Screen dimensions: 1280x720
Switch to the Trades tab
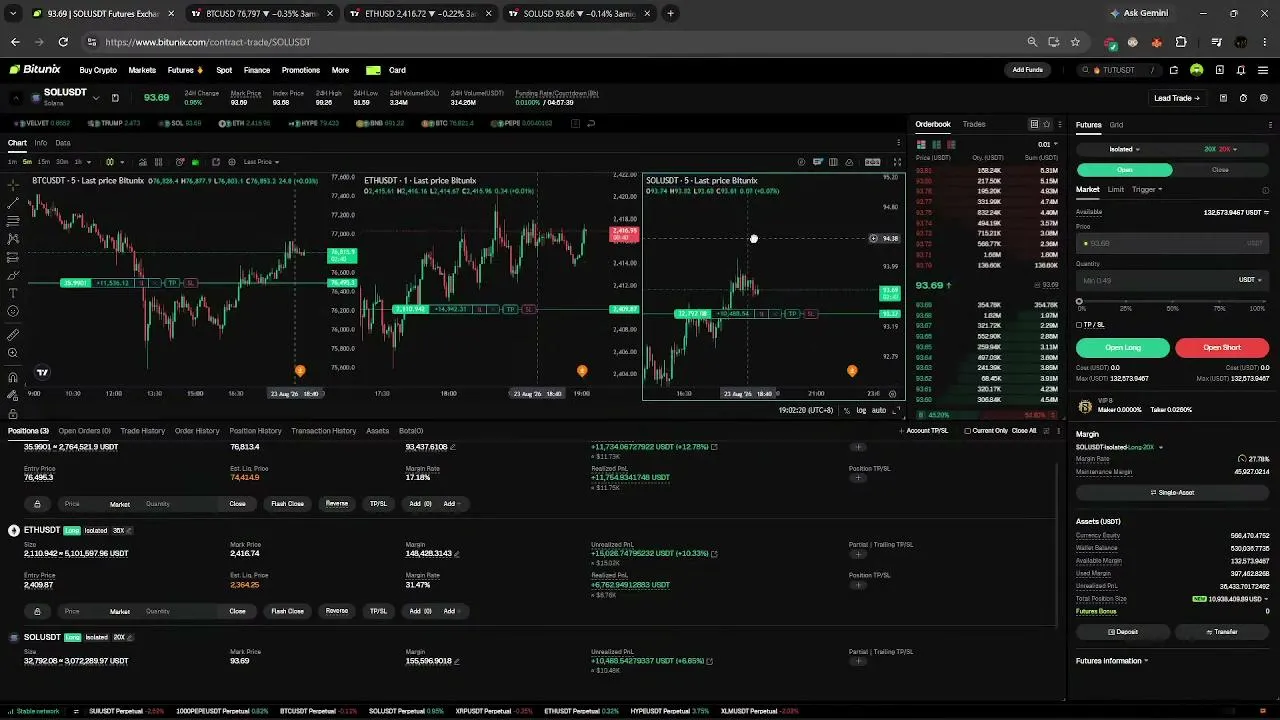974,124
